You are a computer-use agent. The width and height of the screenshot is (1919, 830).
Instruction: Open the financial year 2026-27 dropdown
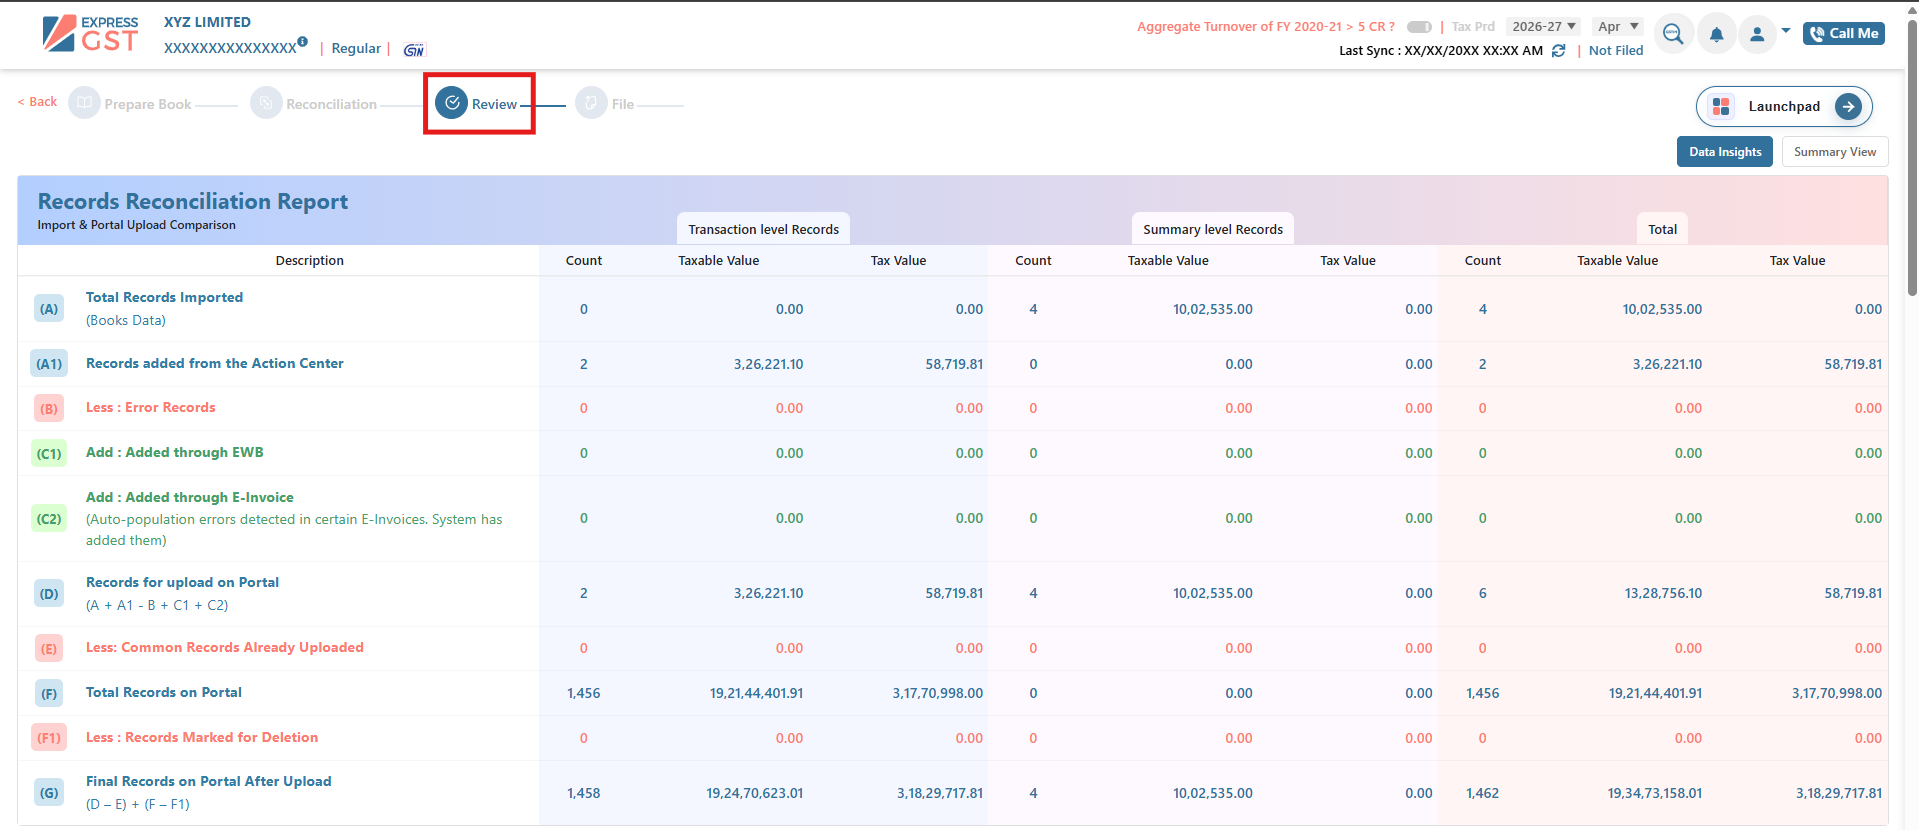point(1543,27)
